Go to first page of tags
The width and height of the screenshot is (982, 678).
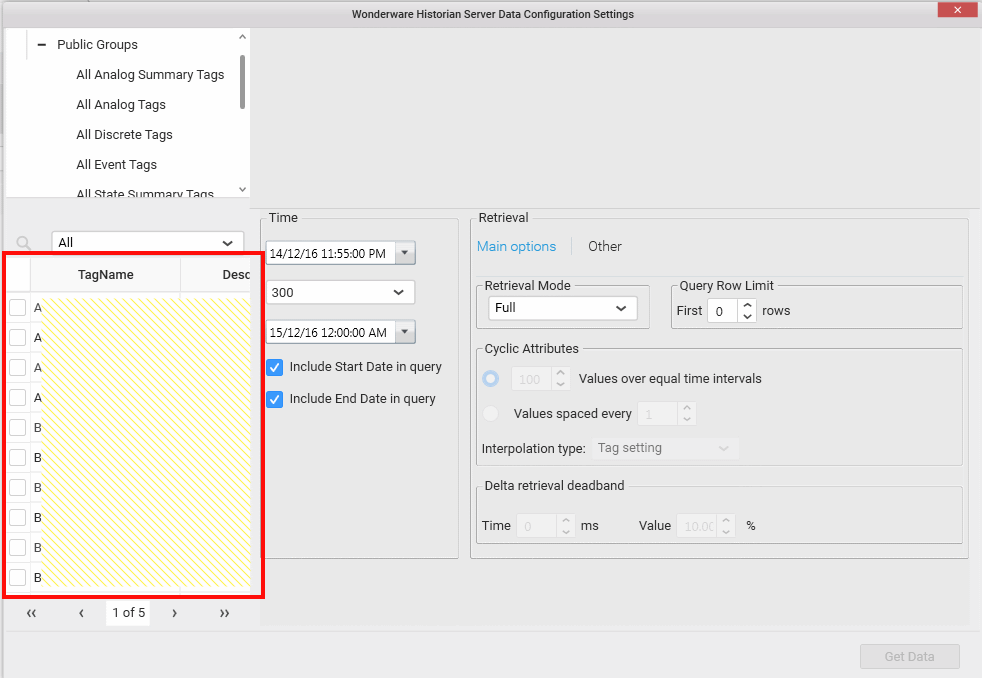31,613
